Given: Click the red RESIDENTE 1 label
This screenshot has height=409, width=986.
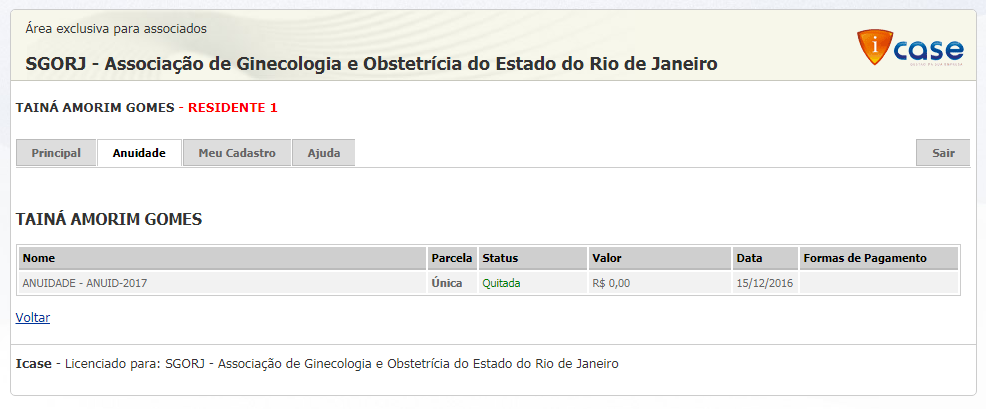Looking at the screenshot, I should click(x=233, y=107).
